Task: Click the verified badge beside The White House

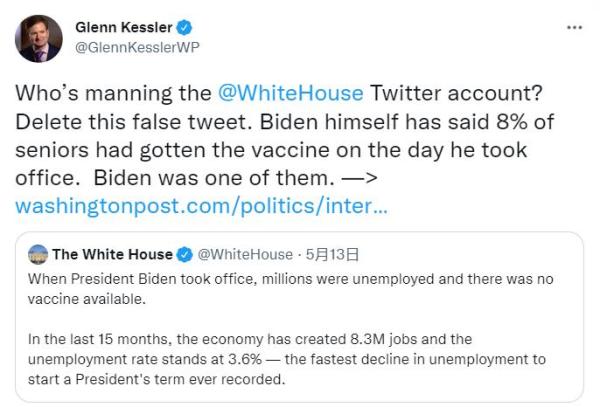Action: pyautogui.click(x=184, y=254)
